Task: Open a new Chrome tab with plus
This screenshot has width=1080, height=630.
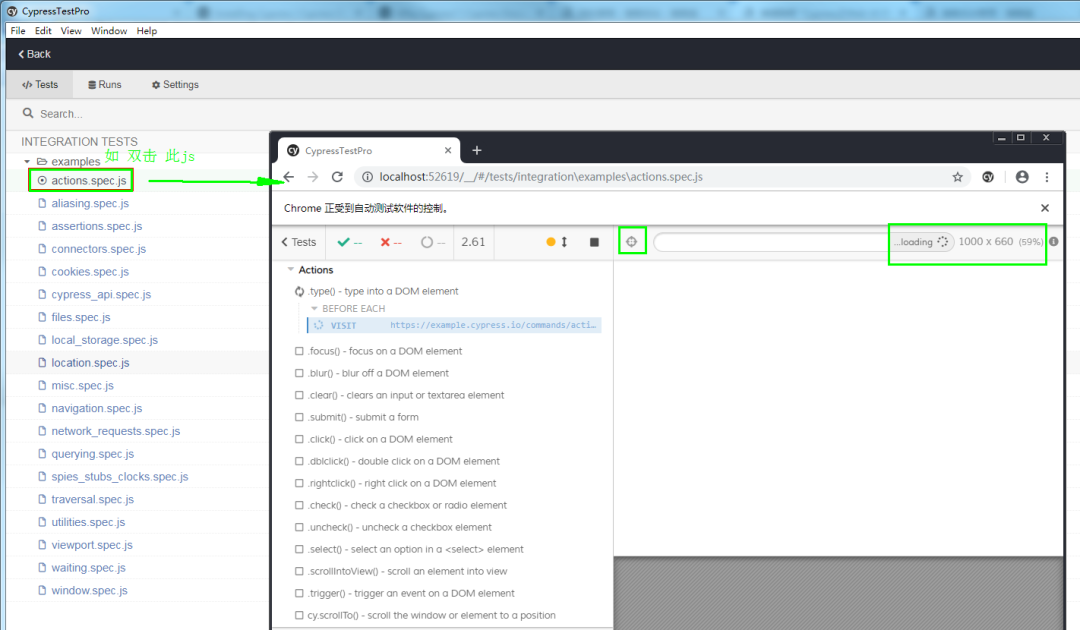Action: coord(477,150)
